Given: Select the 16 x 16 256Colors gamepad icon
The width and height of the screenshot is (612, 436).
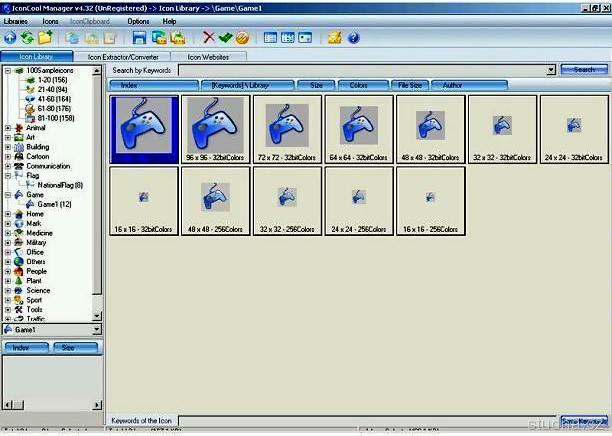Looking at the screenshot, I should [431, 201].
